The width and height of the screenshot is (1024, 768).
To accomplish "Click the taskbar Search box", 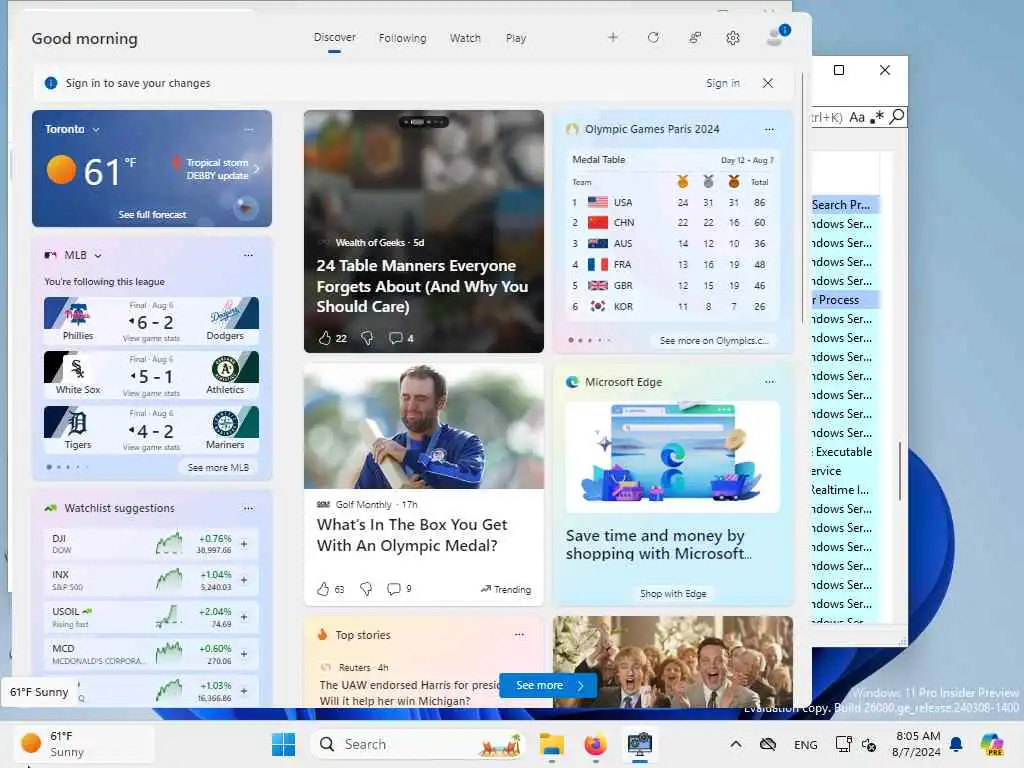I will click(x=419, y=744).
